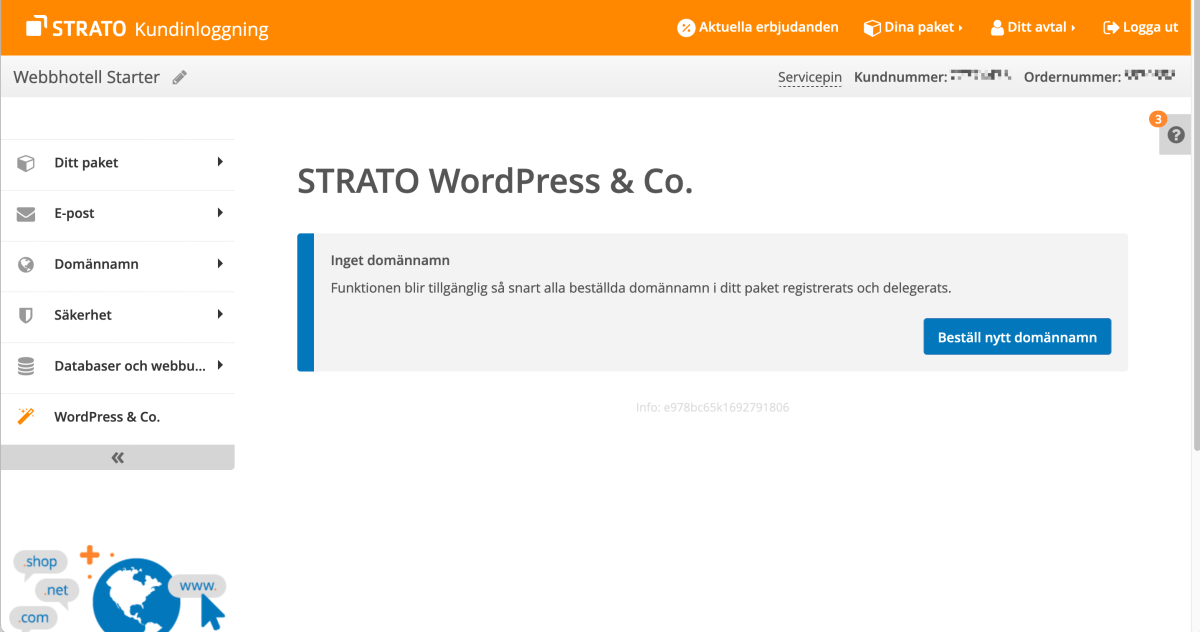This screenshot has width=1200, height=632.
Task: Click the Webbhotell Starter package title
Action: click(86, 77)
